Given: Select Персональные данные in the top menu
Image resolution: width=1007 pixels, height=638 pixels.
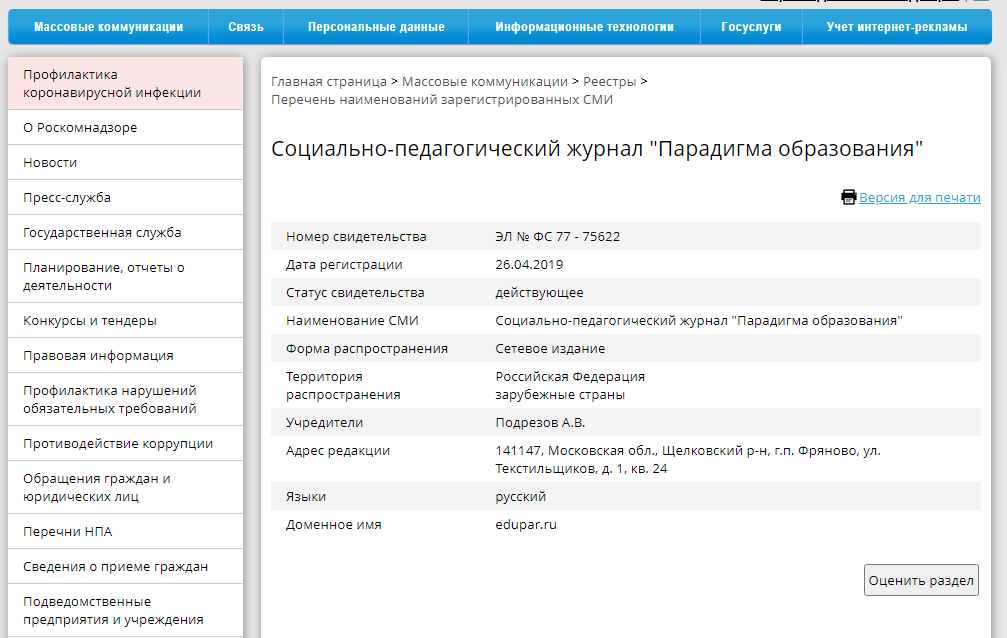Looking at the screenshot, I should tap(376, 27).
